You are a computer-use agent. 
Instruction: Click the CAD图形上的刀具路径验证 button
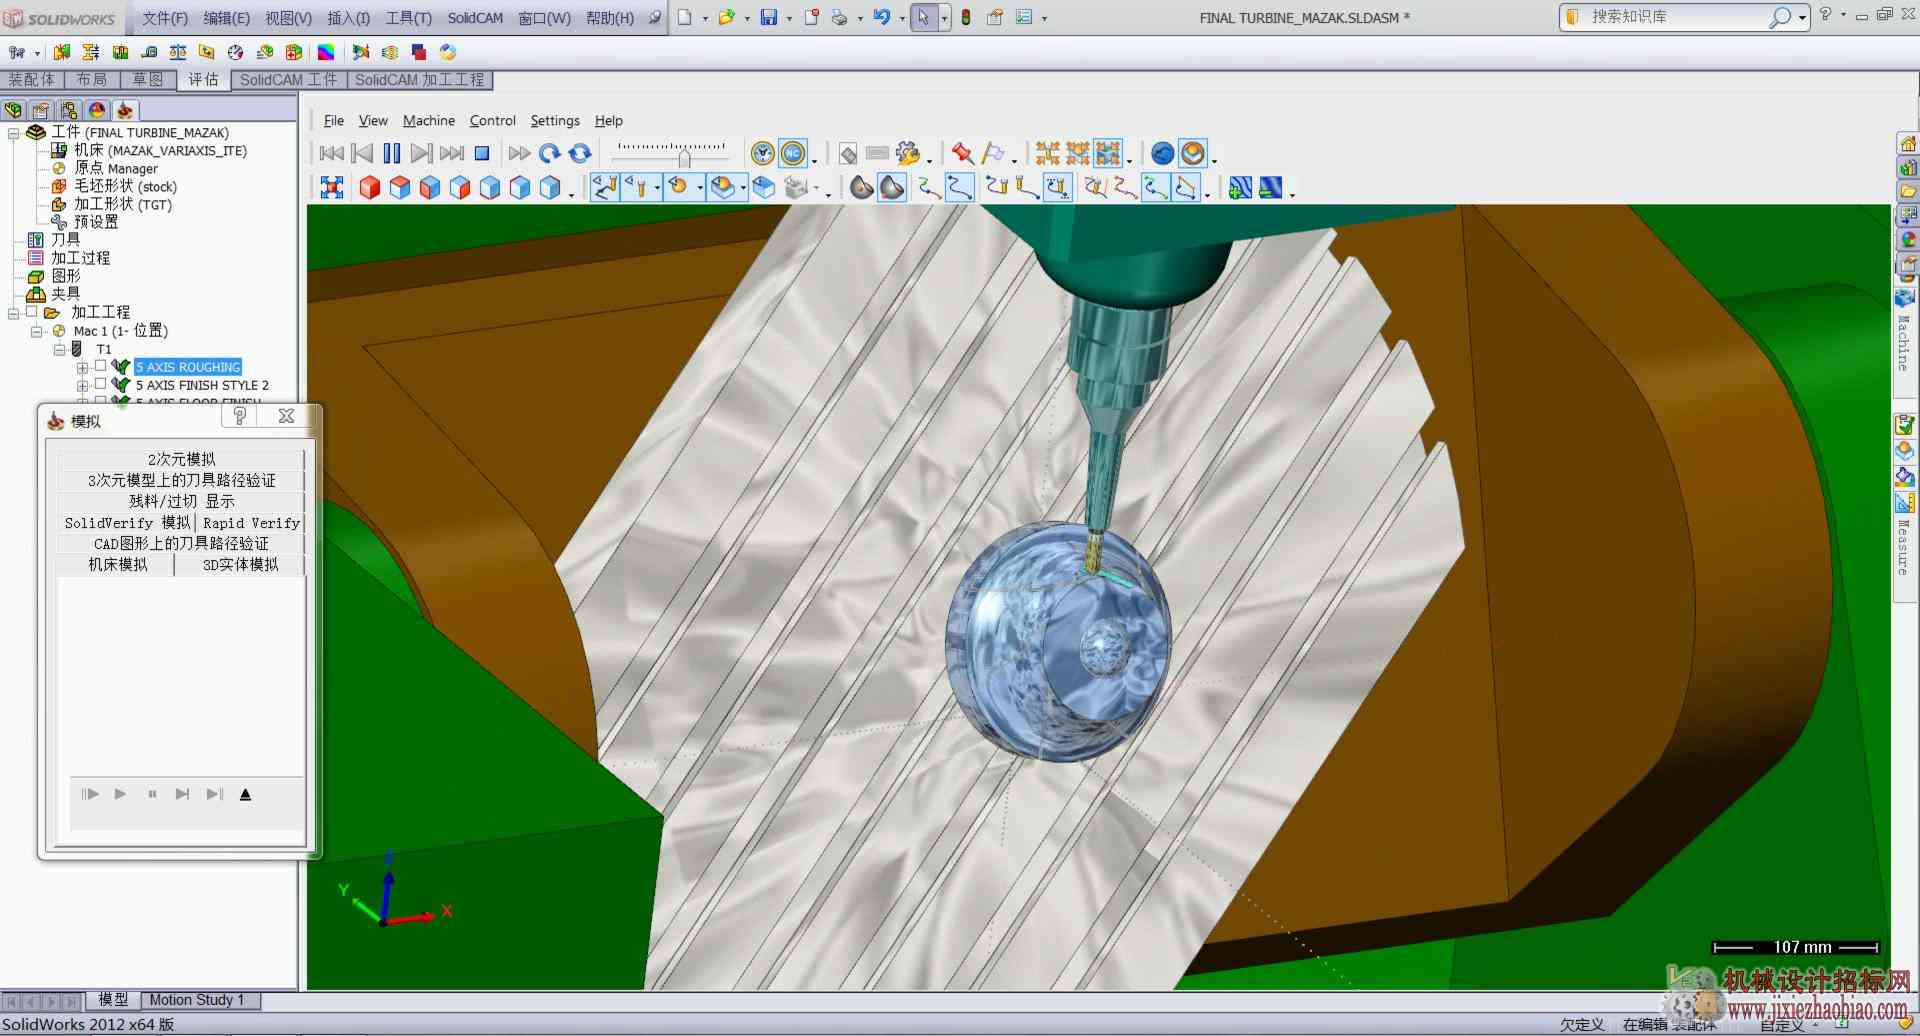click(x=181, y=544)
